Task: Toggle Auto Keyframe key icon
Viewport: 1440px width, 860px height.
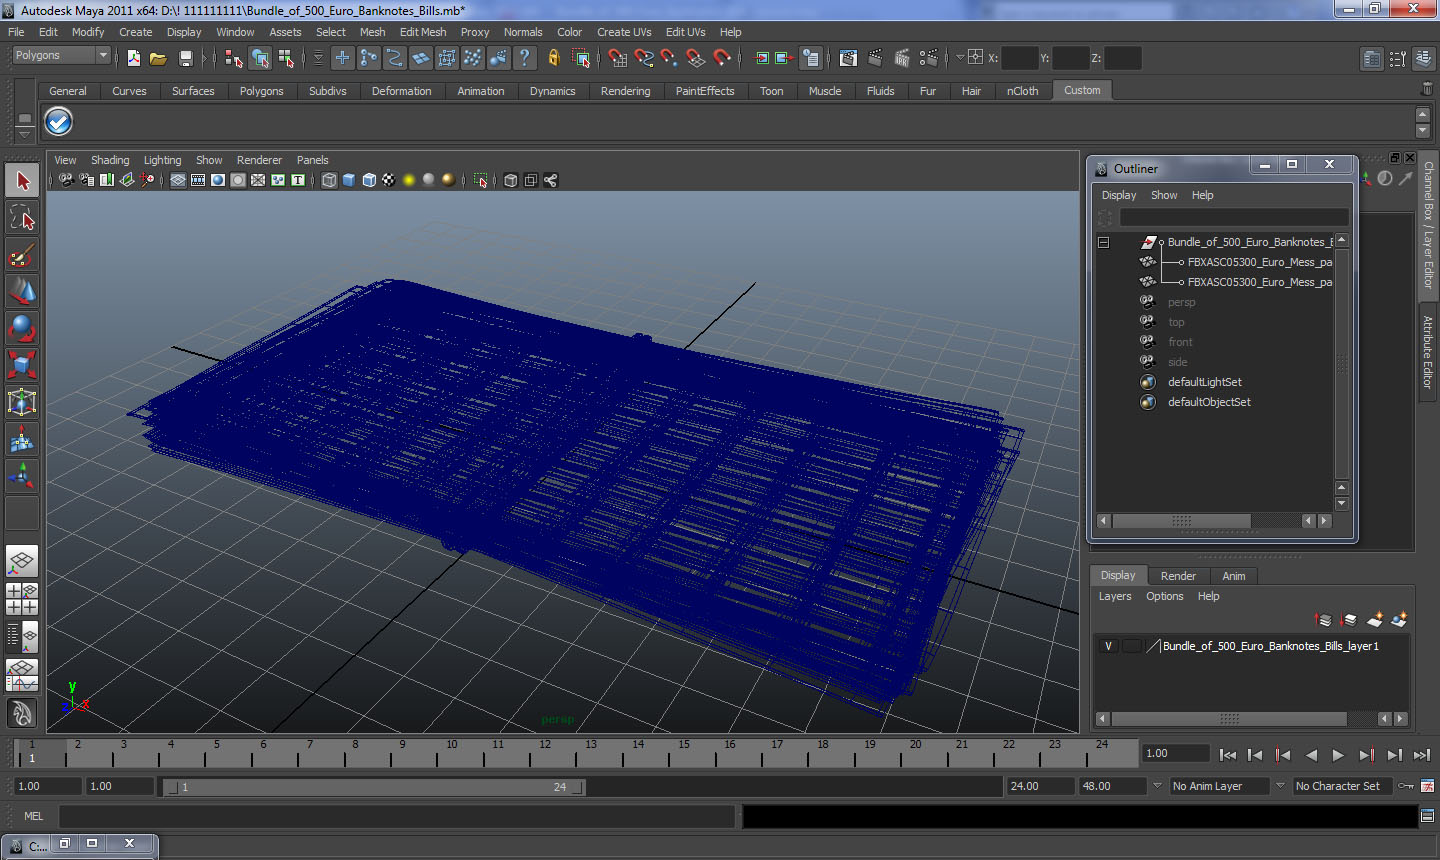Action: click(x=1407, y=786)
